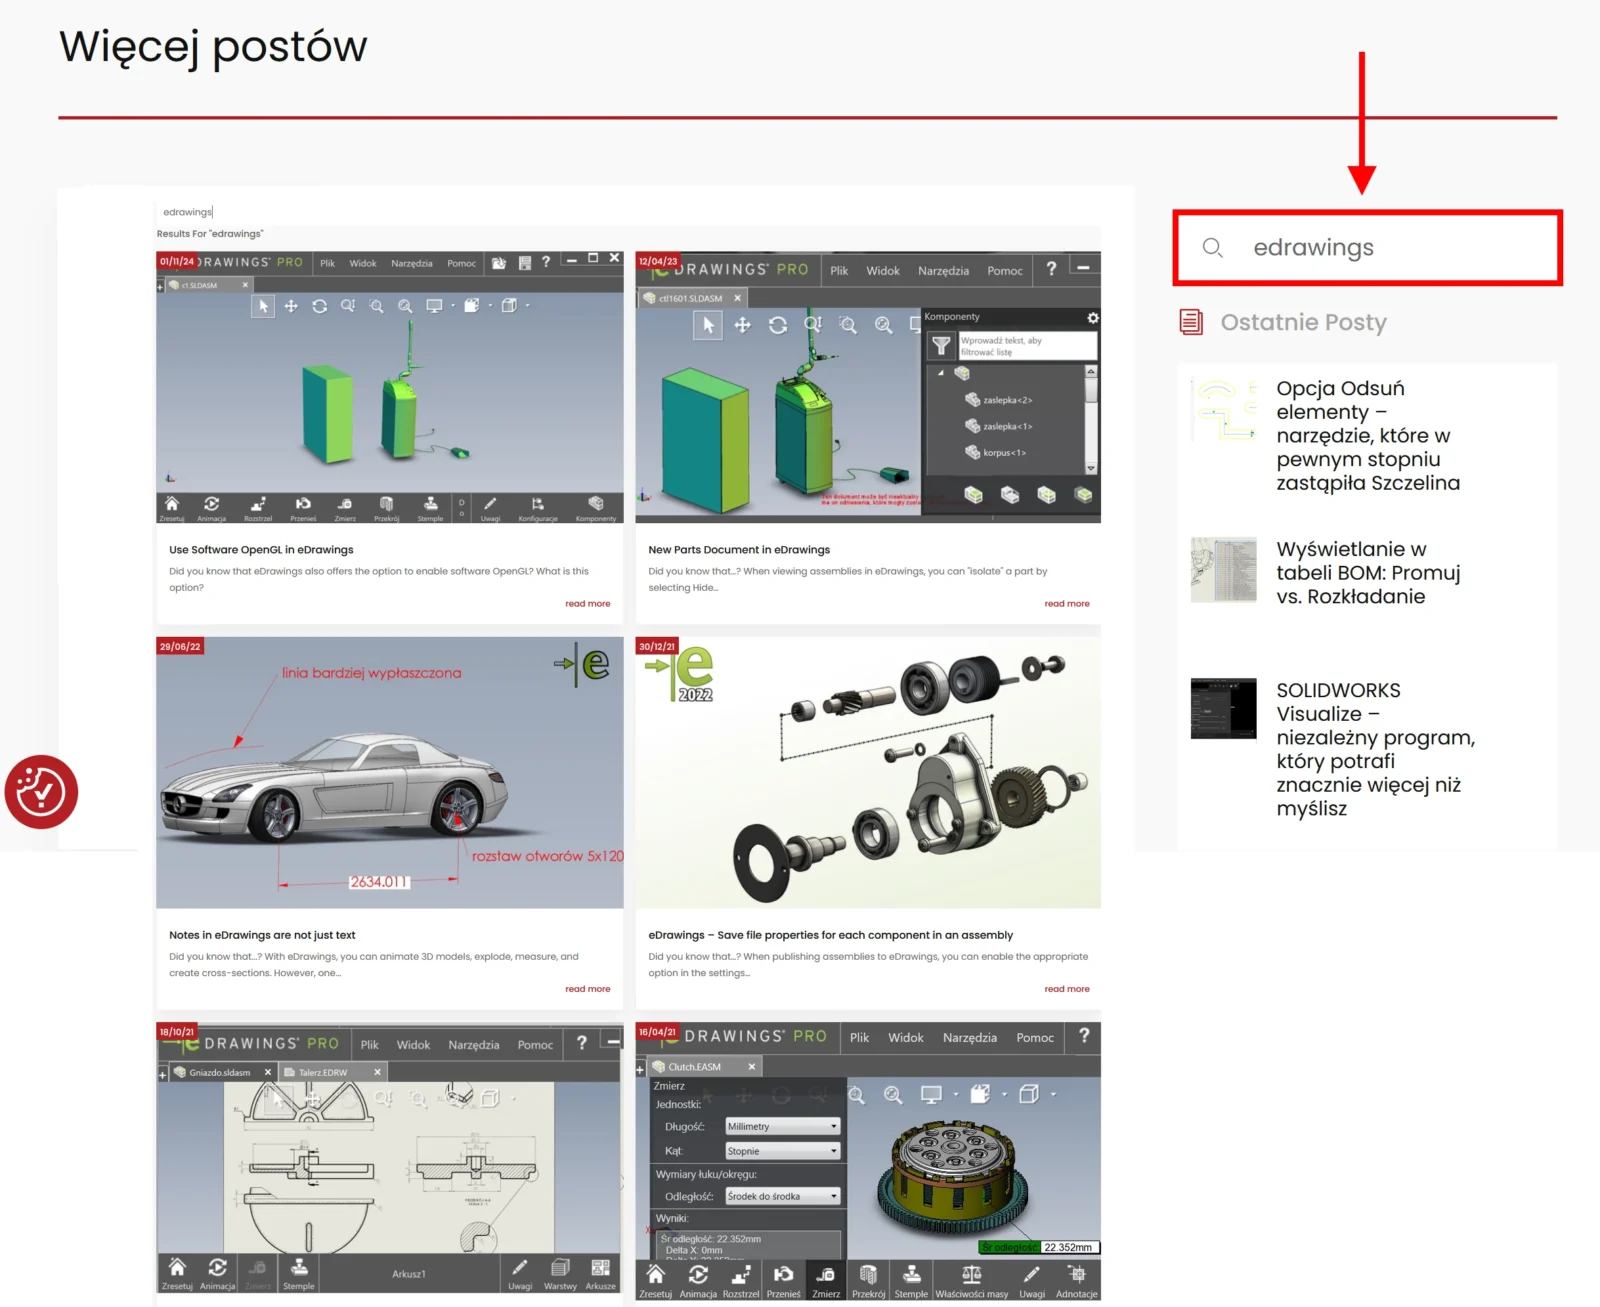
Task: Open the article "Use Software OpenGL in eDrawings"
Action: 261,550
